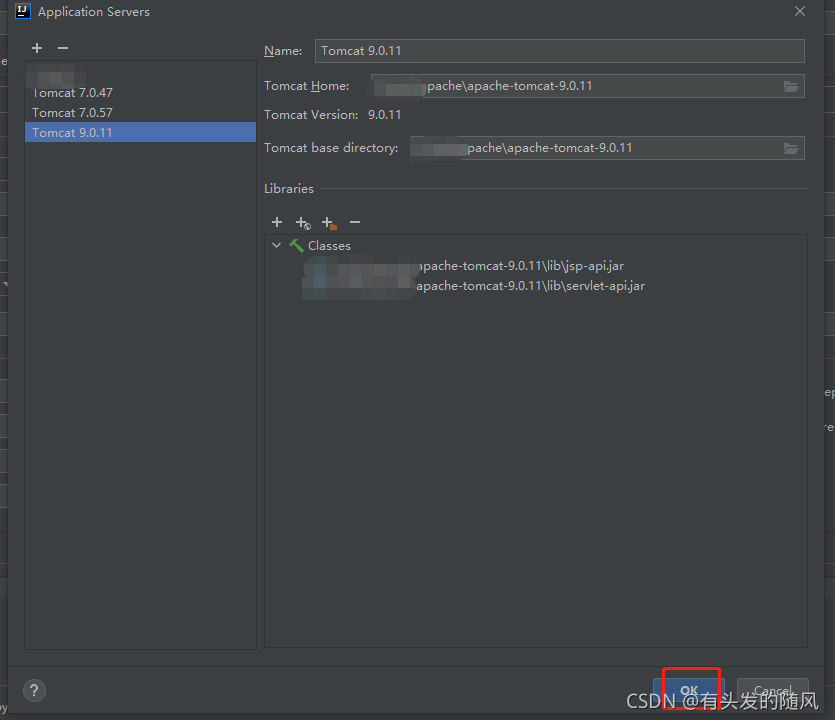
Task: Select Tomcat 7.0.57 in server list
Action: point(141,112)
